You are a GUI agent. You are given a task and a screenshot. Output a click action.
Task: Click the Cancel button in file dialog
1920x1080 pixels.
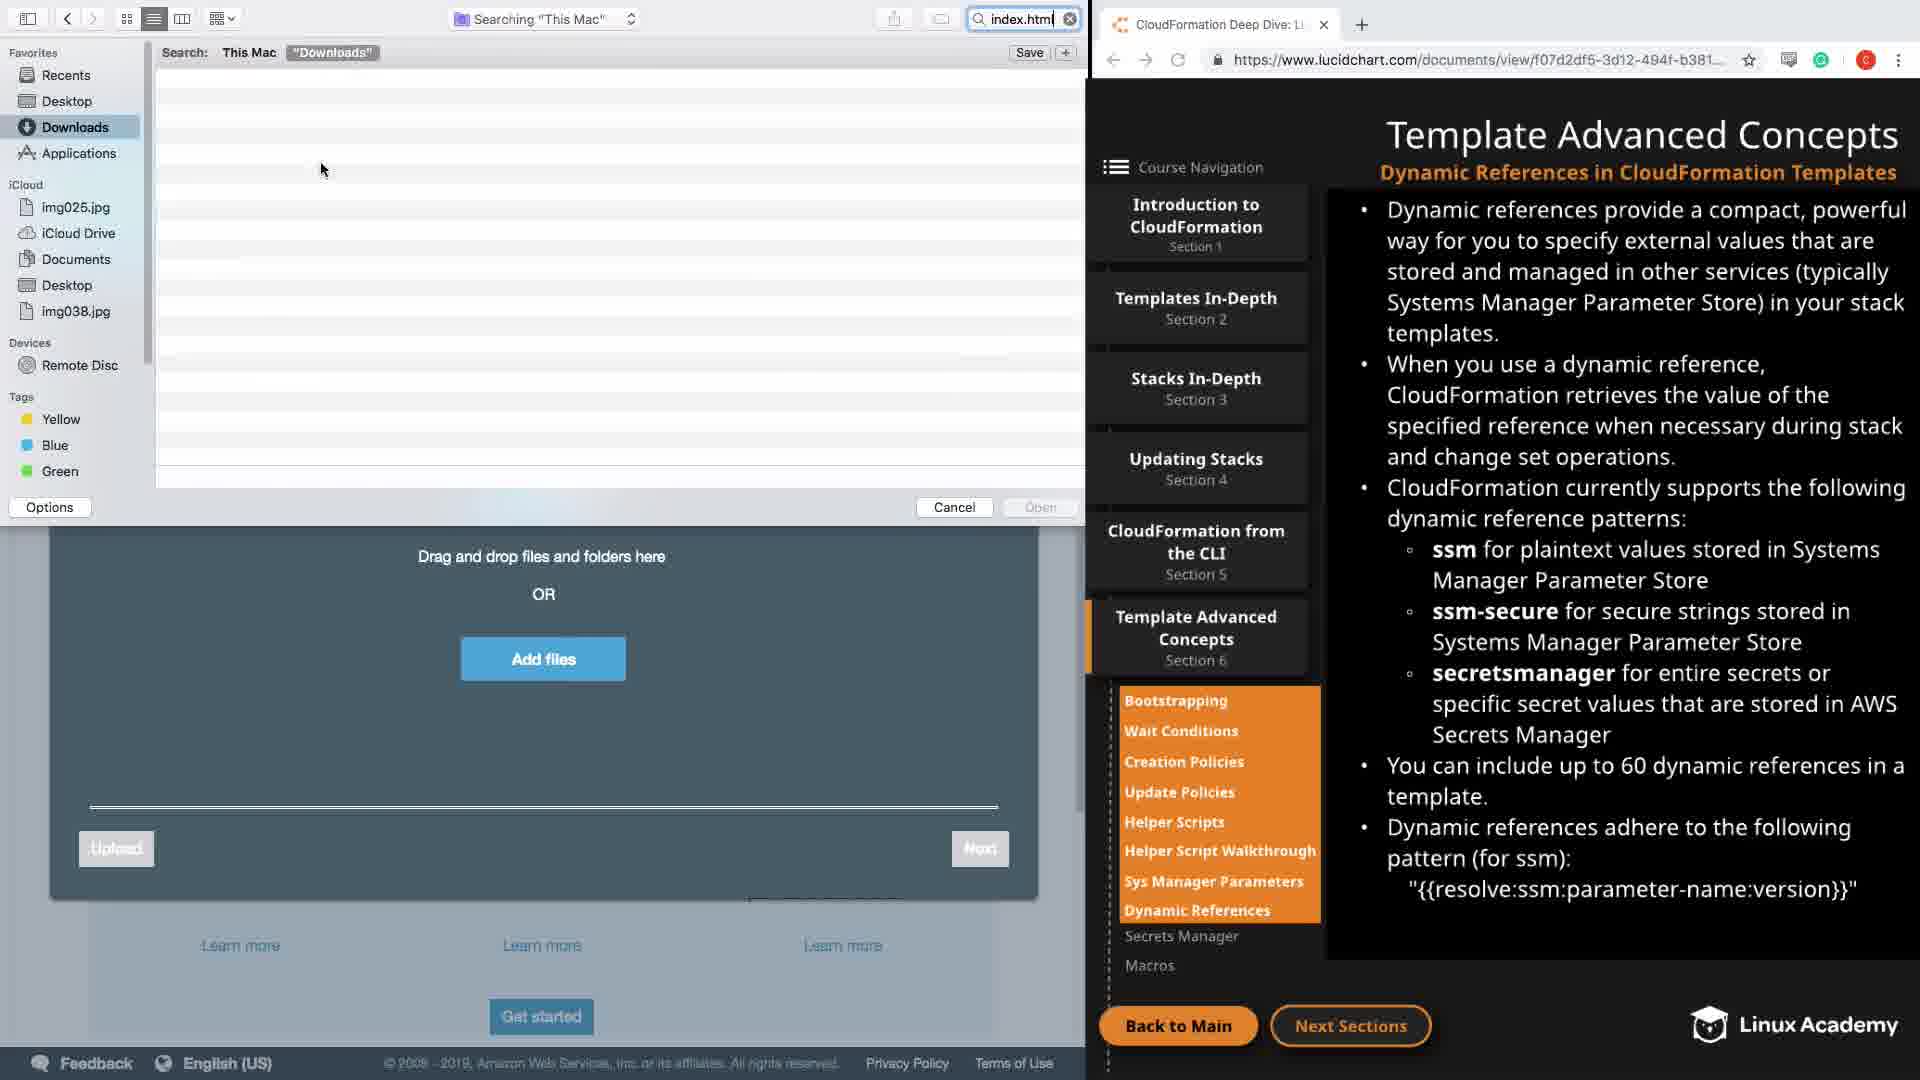954,507
